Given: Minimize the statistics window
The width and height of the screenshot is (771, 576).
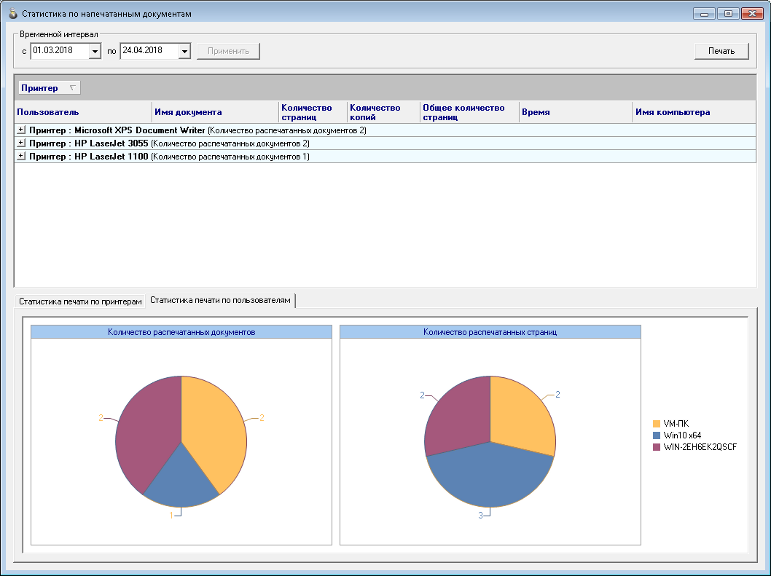Looking at the screenshot, I should click(x=704, y=14).
